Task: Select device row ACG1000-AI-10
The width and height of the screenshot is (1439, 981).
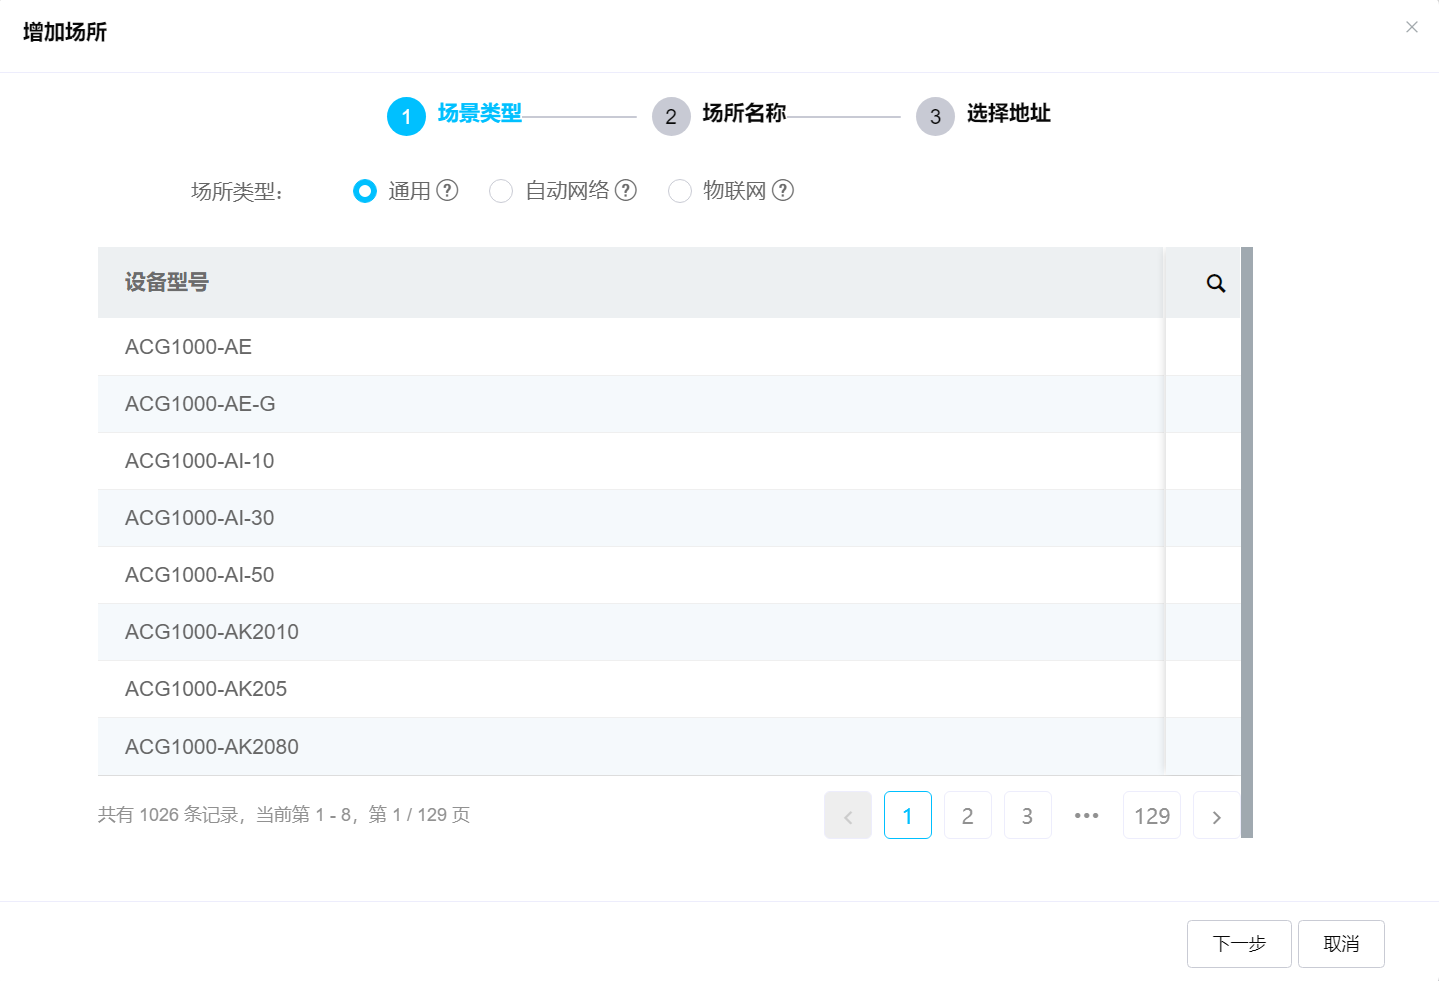Action: (x=669, y=461)
